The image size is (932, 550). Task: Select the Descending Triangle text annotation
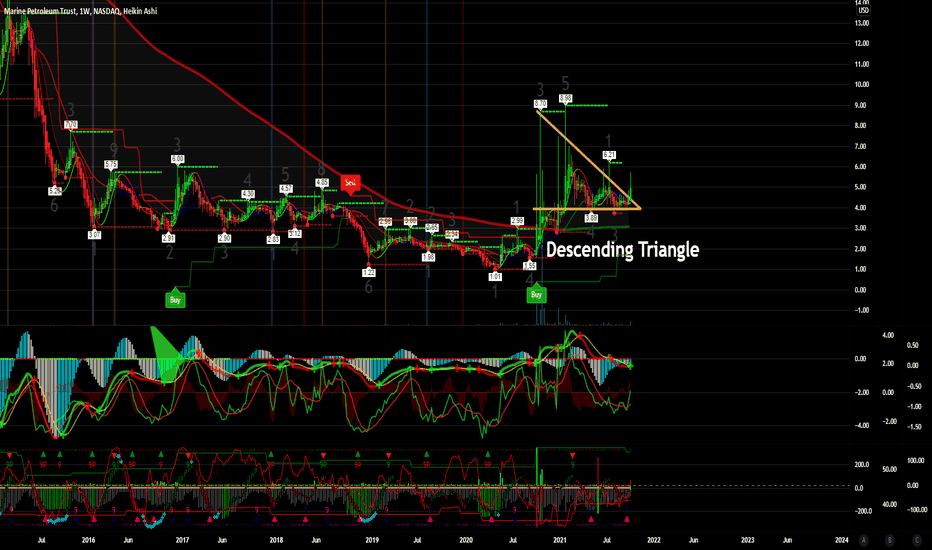pyautogui.click(x=622, y=250)
